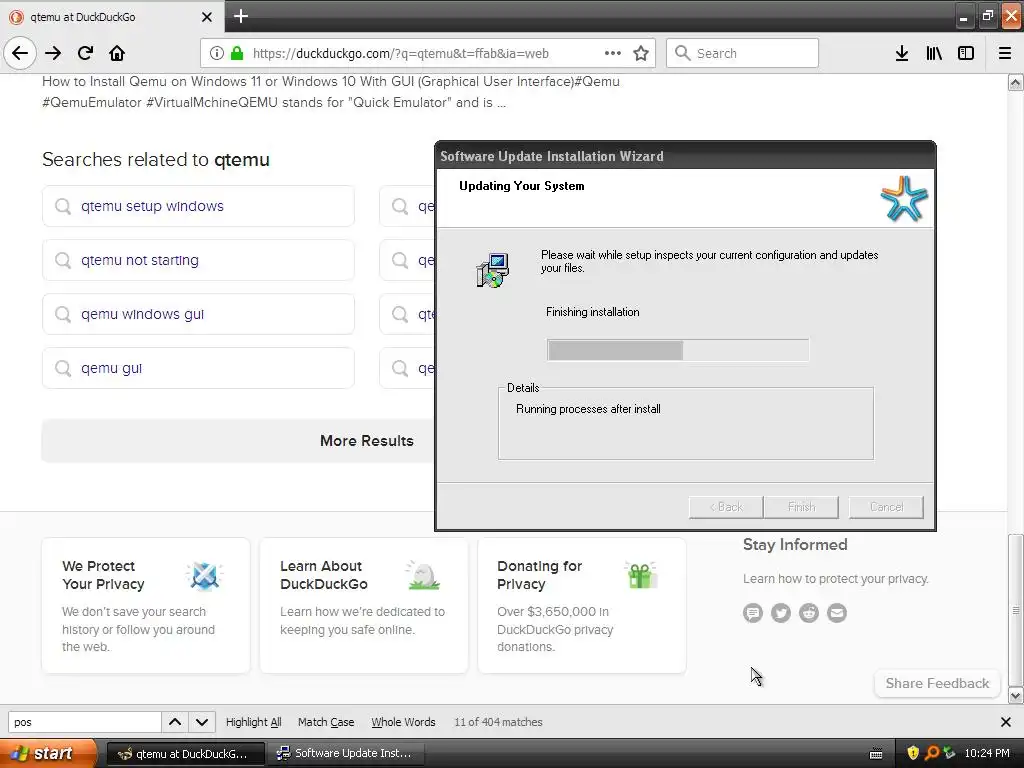Load More Results
This screenshot has height=768, width=1024.
(366, 441)
